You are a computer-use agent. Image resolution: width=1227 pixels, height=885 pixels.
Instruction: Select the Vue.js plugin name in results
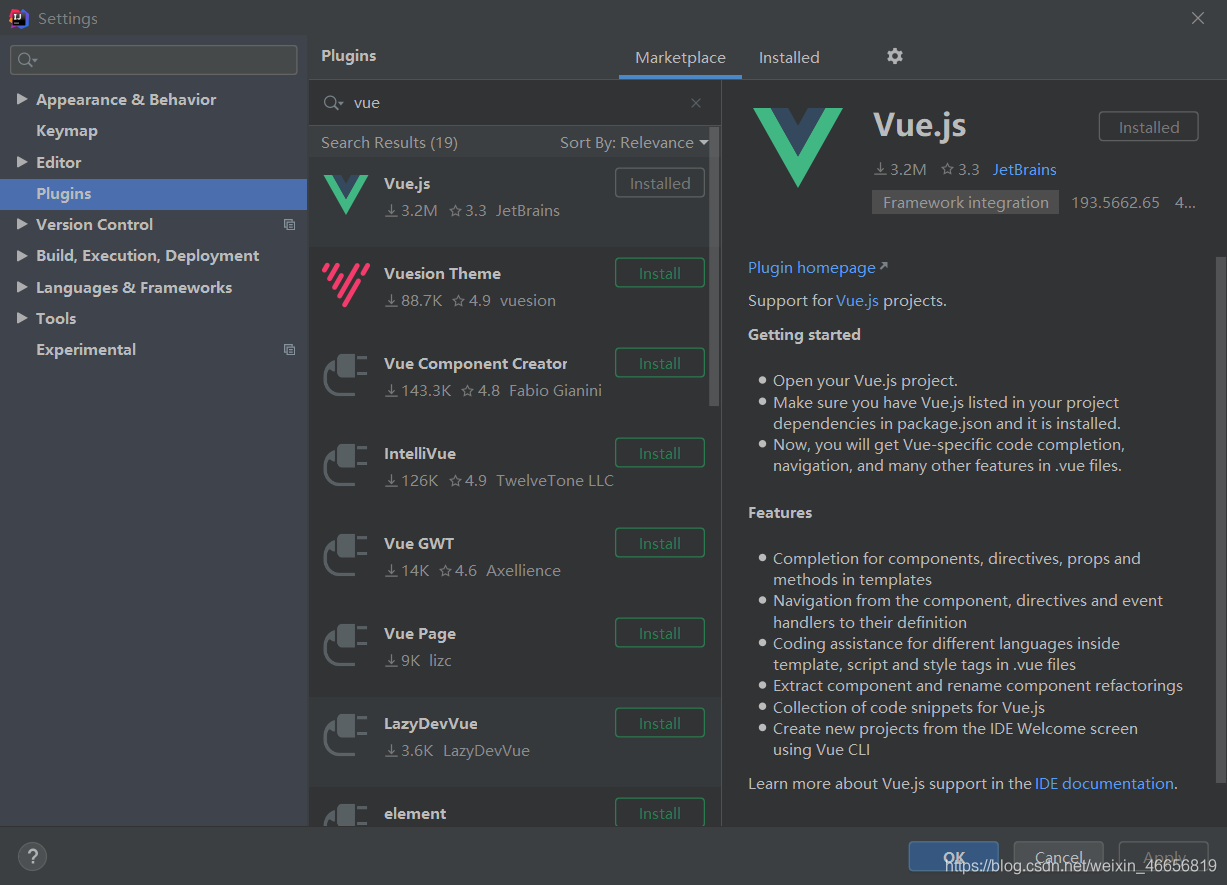pos(407,184)
